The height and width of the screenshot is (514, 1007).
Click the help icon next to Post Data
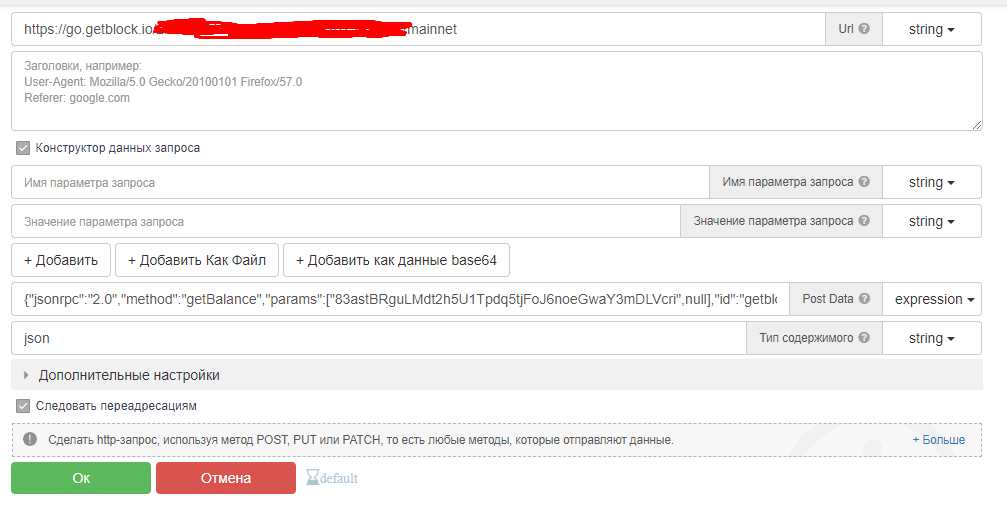point(864,299)
